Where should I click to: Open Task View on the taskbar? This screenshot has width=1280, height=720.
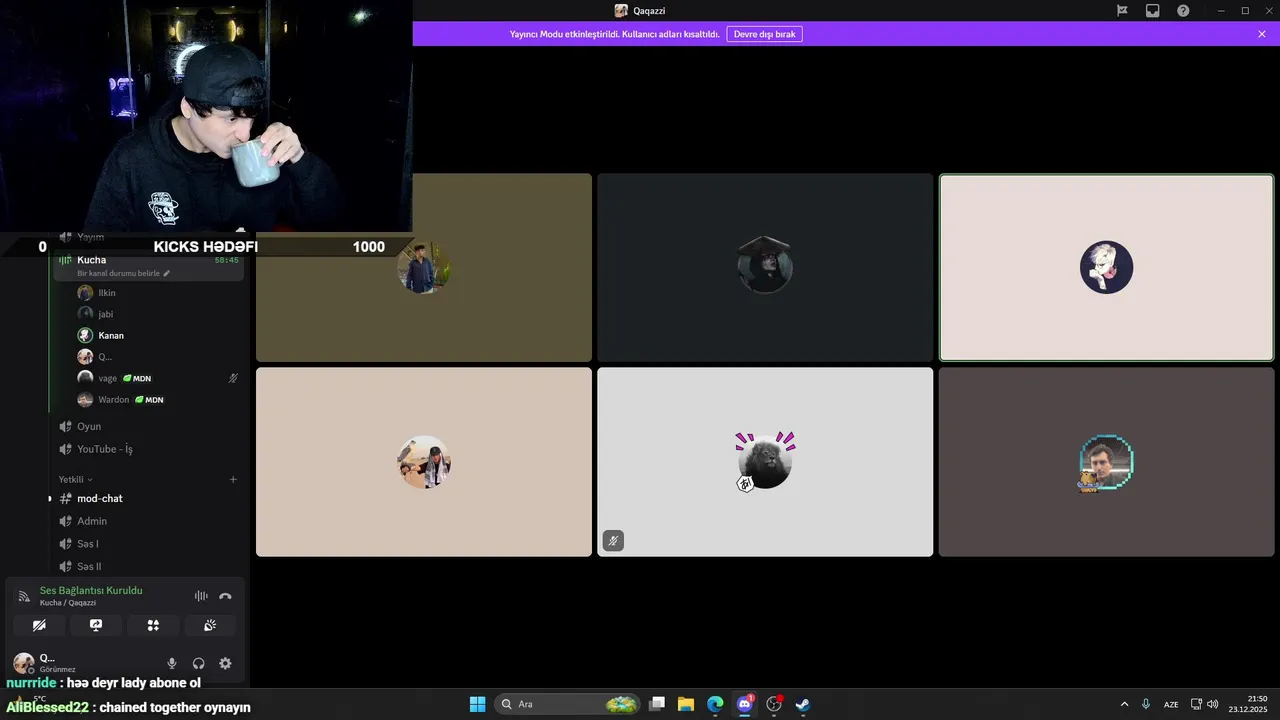657,704
